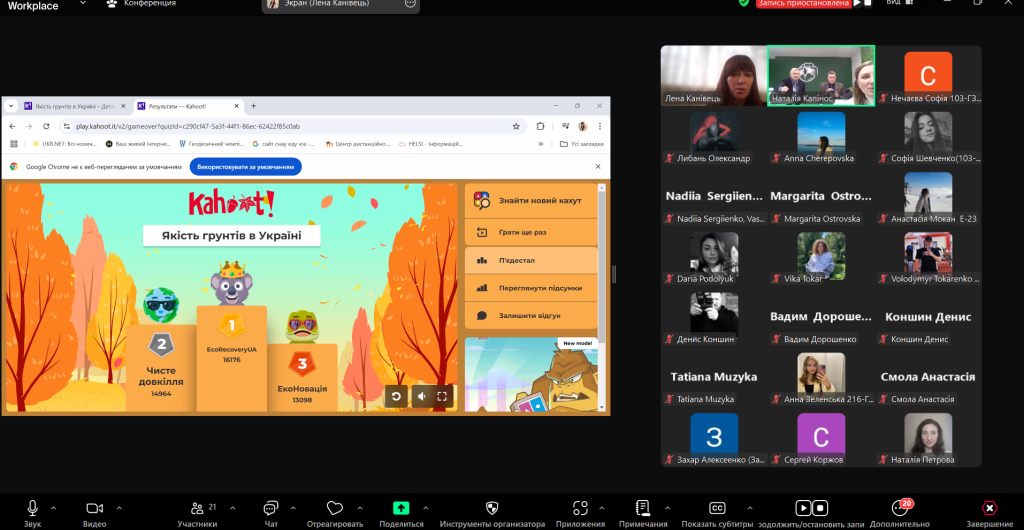Image resolution: width=1024 pixels, height=530 pixels.
Task: Select 'Переглянути підсумки' in Kahoot sidebar
Action: (x=531, y=287)
